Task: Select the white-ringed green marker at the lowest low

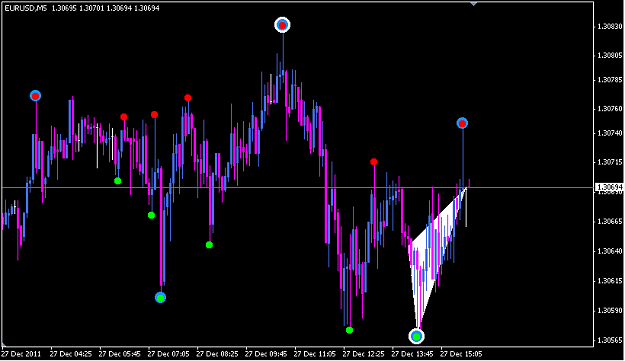Action: [x=417, y=337]
